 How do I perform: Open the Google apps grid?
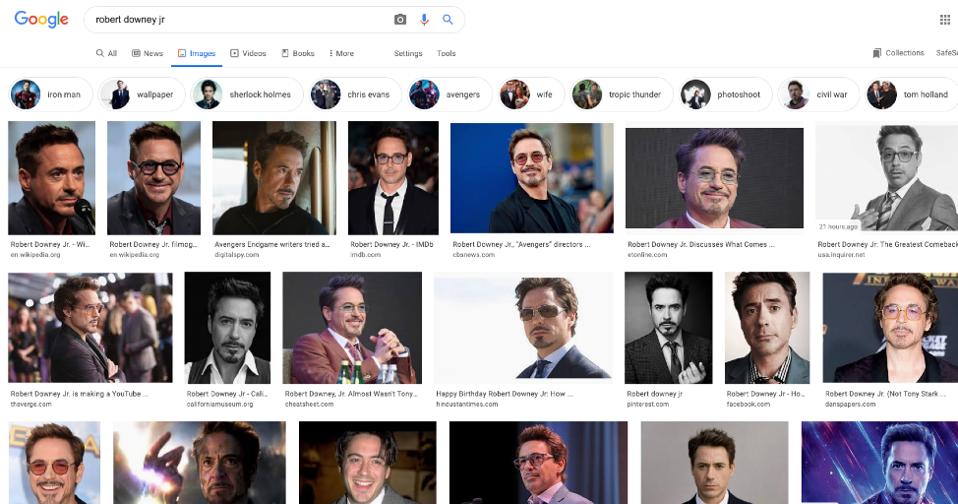(x=945, y=20)
